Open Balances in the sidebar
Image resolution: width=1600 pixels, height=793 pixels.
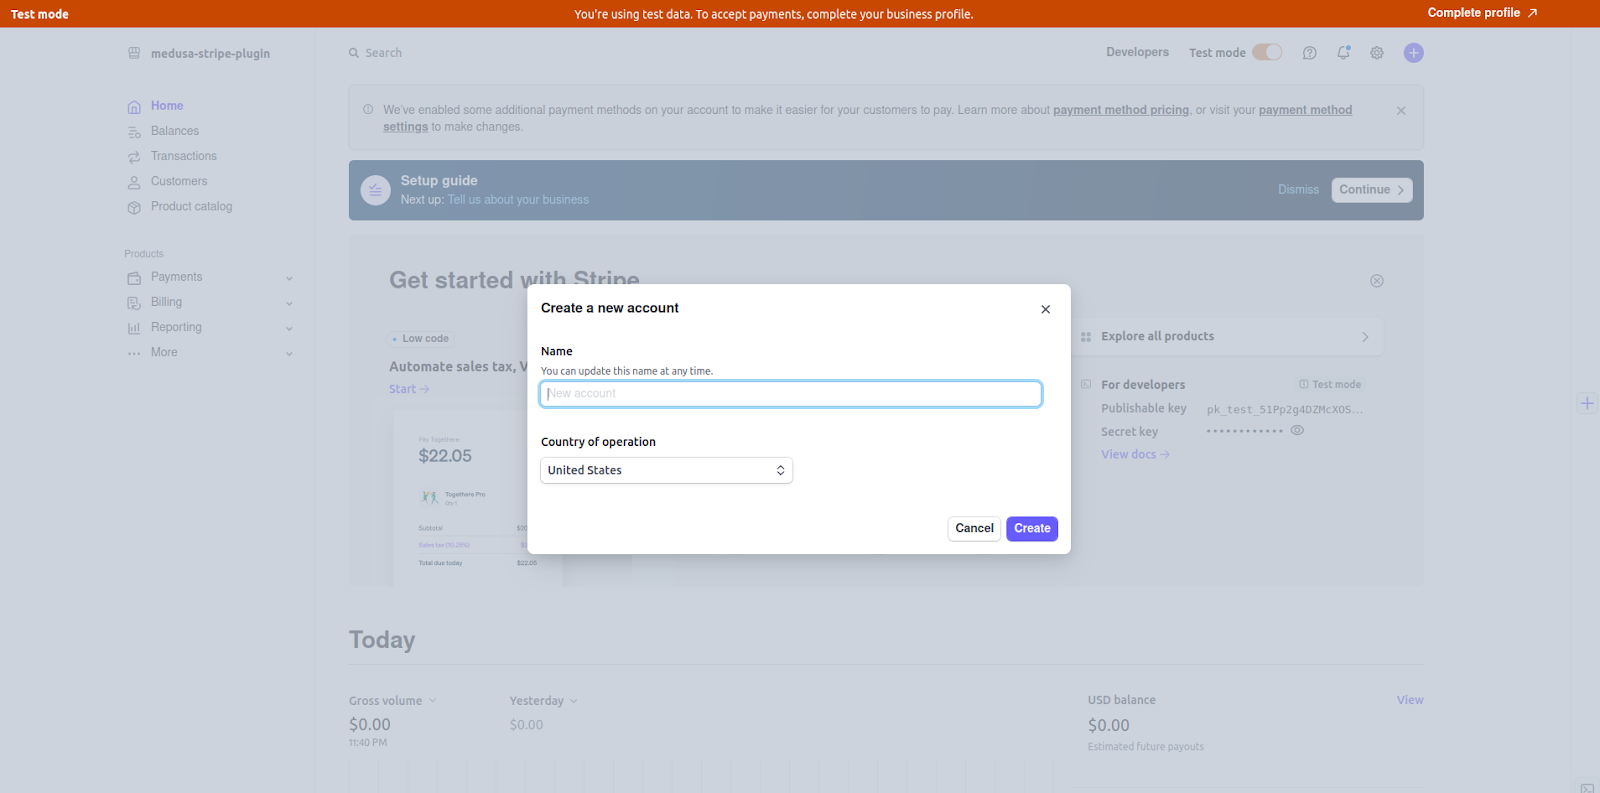pyautogui.click(x=175, y=131)
